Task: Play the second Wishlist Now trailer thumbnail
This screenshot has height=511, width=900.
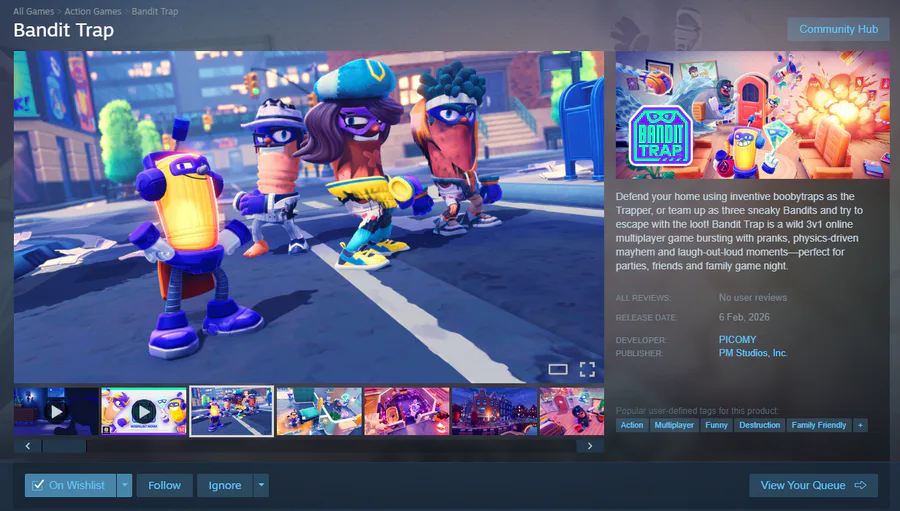Action: pyautogui.click(x=143, y=411)
